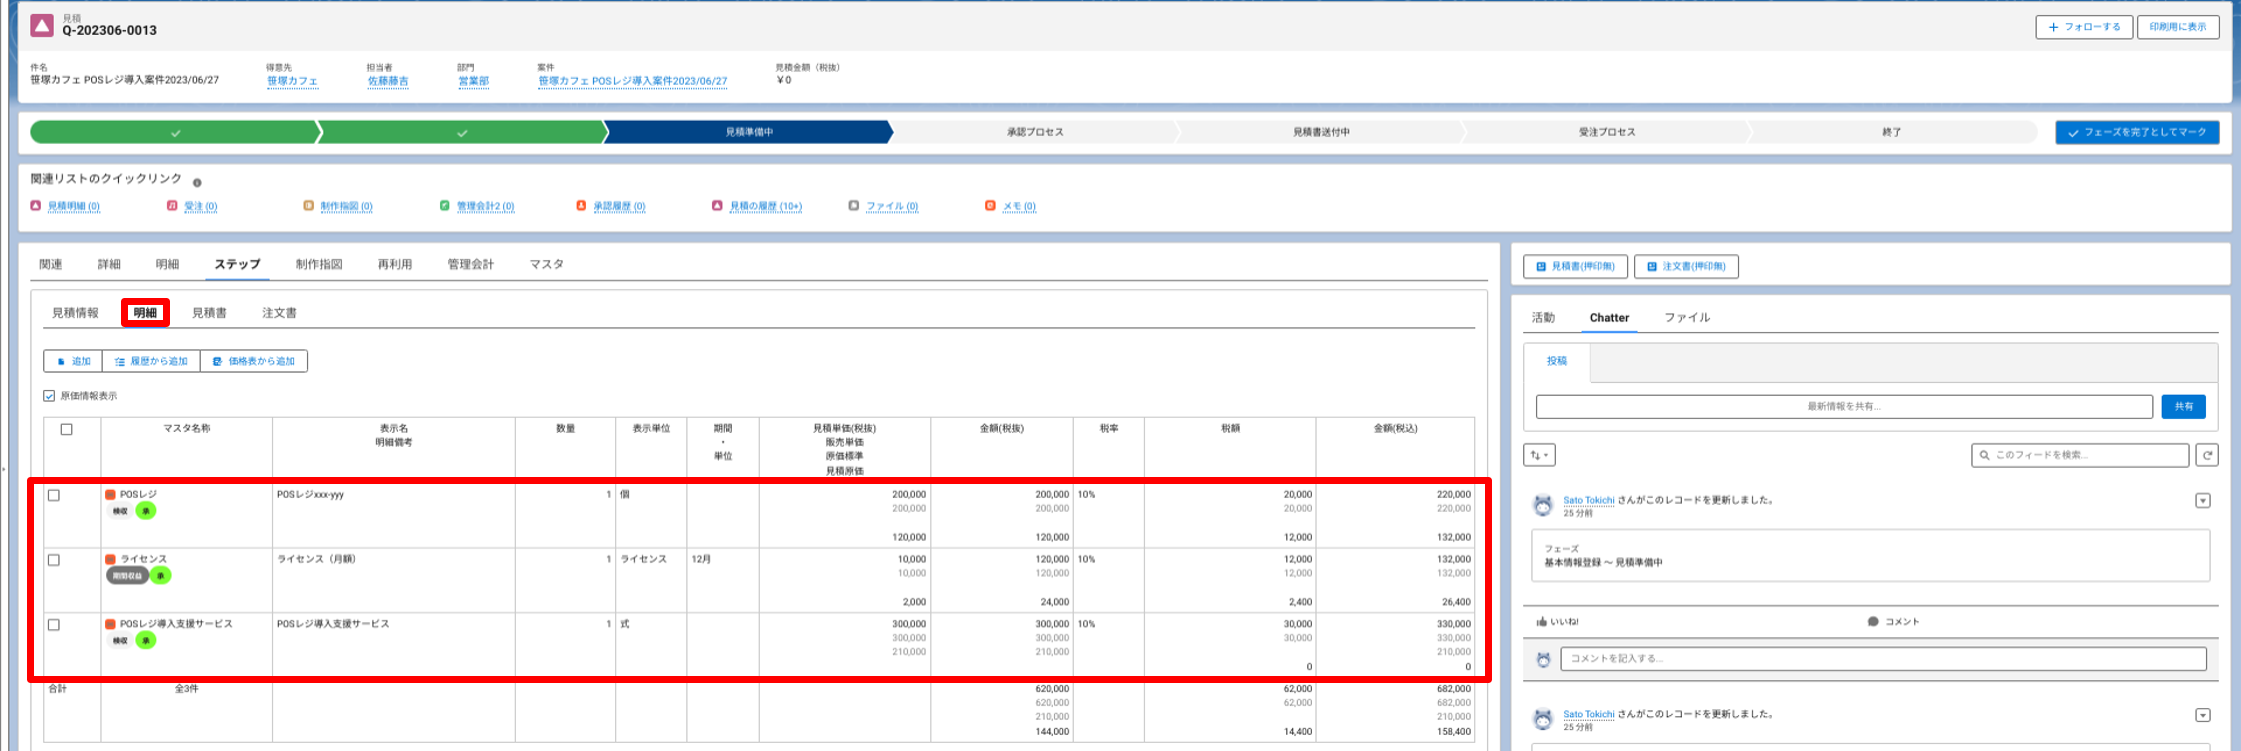Click the first completed green phase checkmark stage

175,132
